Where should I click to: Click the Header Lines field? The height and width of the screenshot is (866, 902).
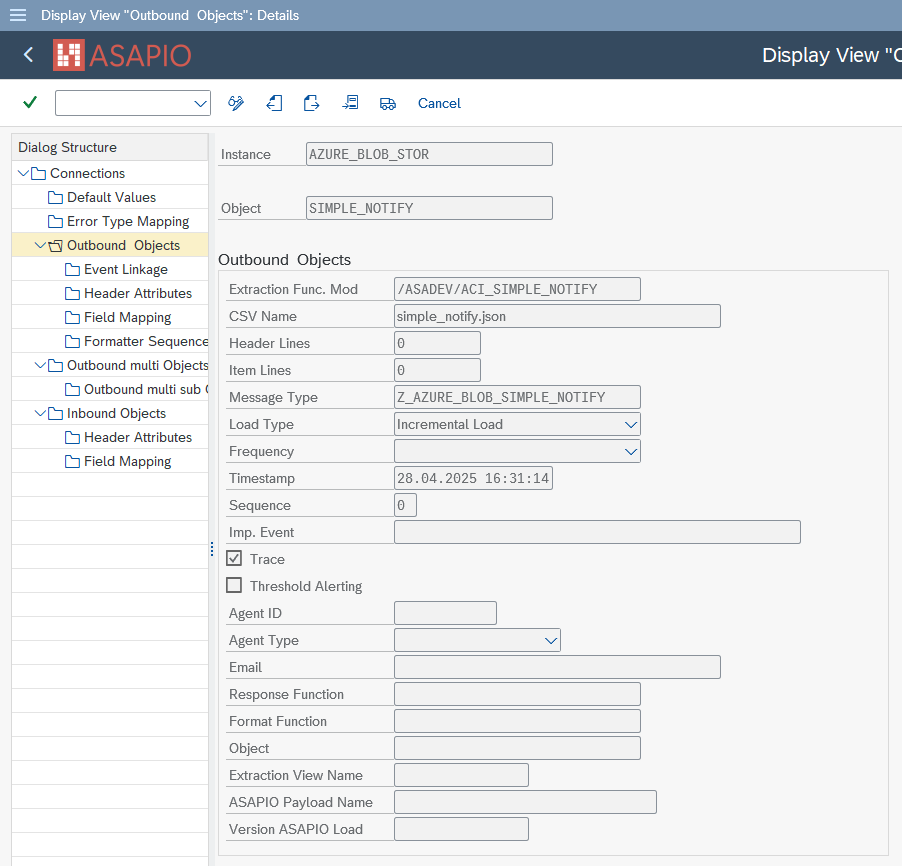click(437, 343)
